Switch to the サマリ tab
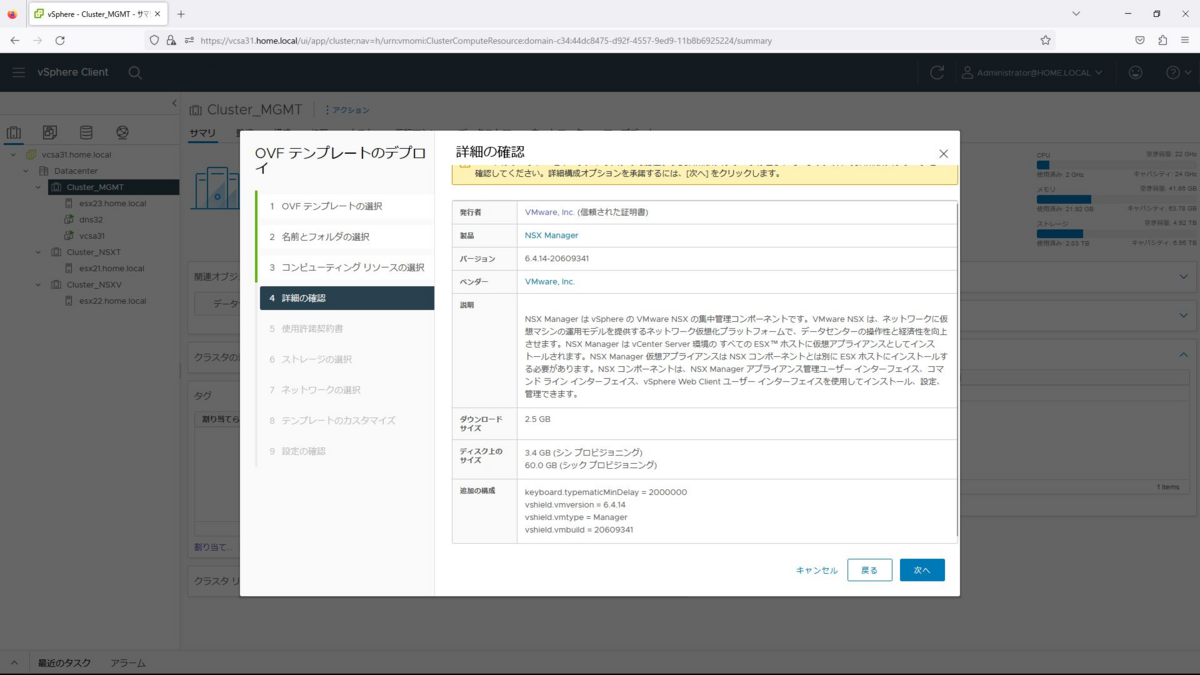1200x675 pixels. pos(203,133)
